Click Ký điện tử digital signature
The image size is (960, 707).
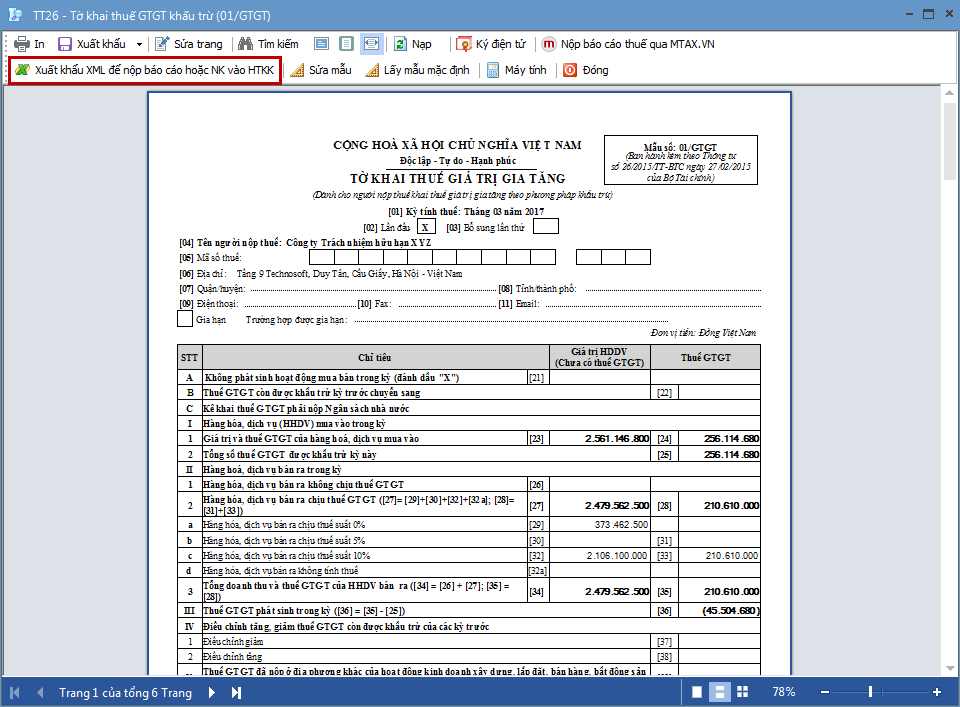pyautogui.click(x=491, y=44)
